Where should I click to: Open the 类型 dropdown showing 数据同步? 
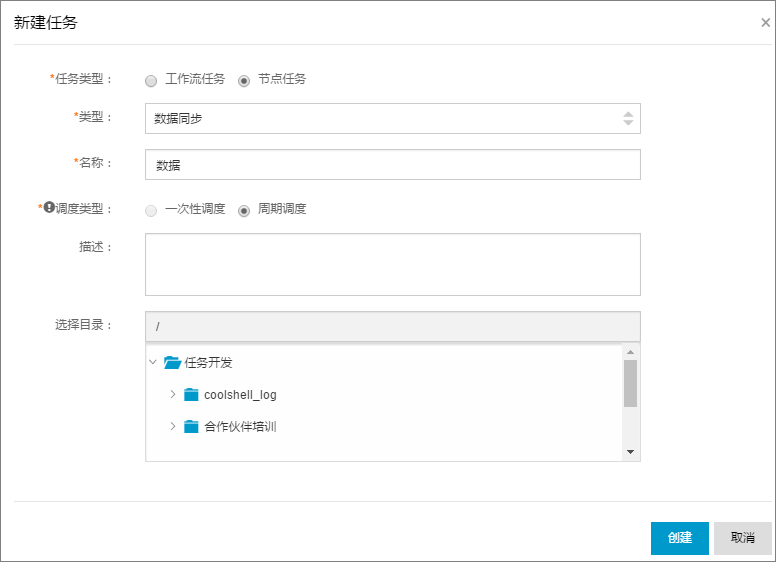click(393, 119)
